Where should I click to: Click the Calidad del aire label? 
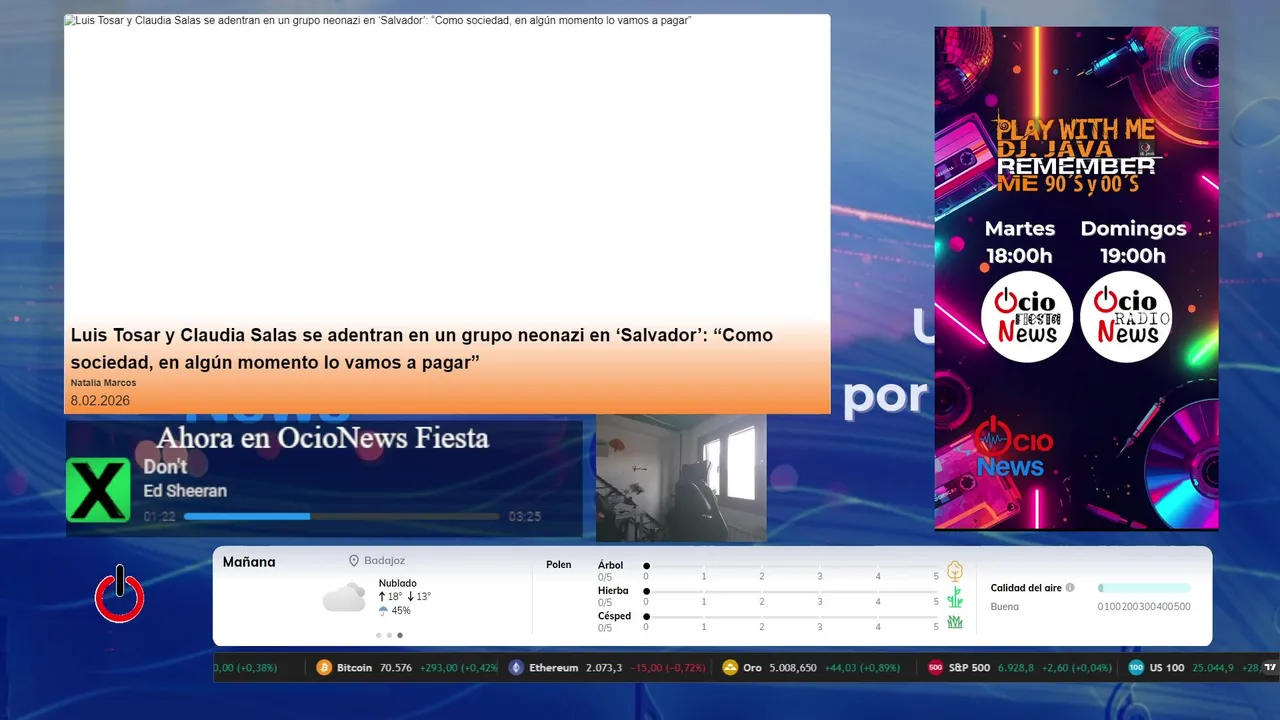pos(1026,588)
